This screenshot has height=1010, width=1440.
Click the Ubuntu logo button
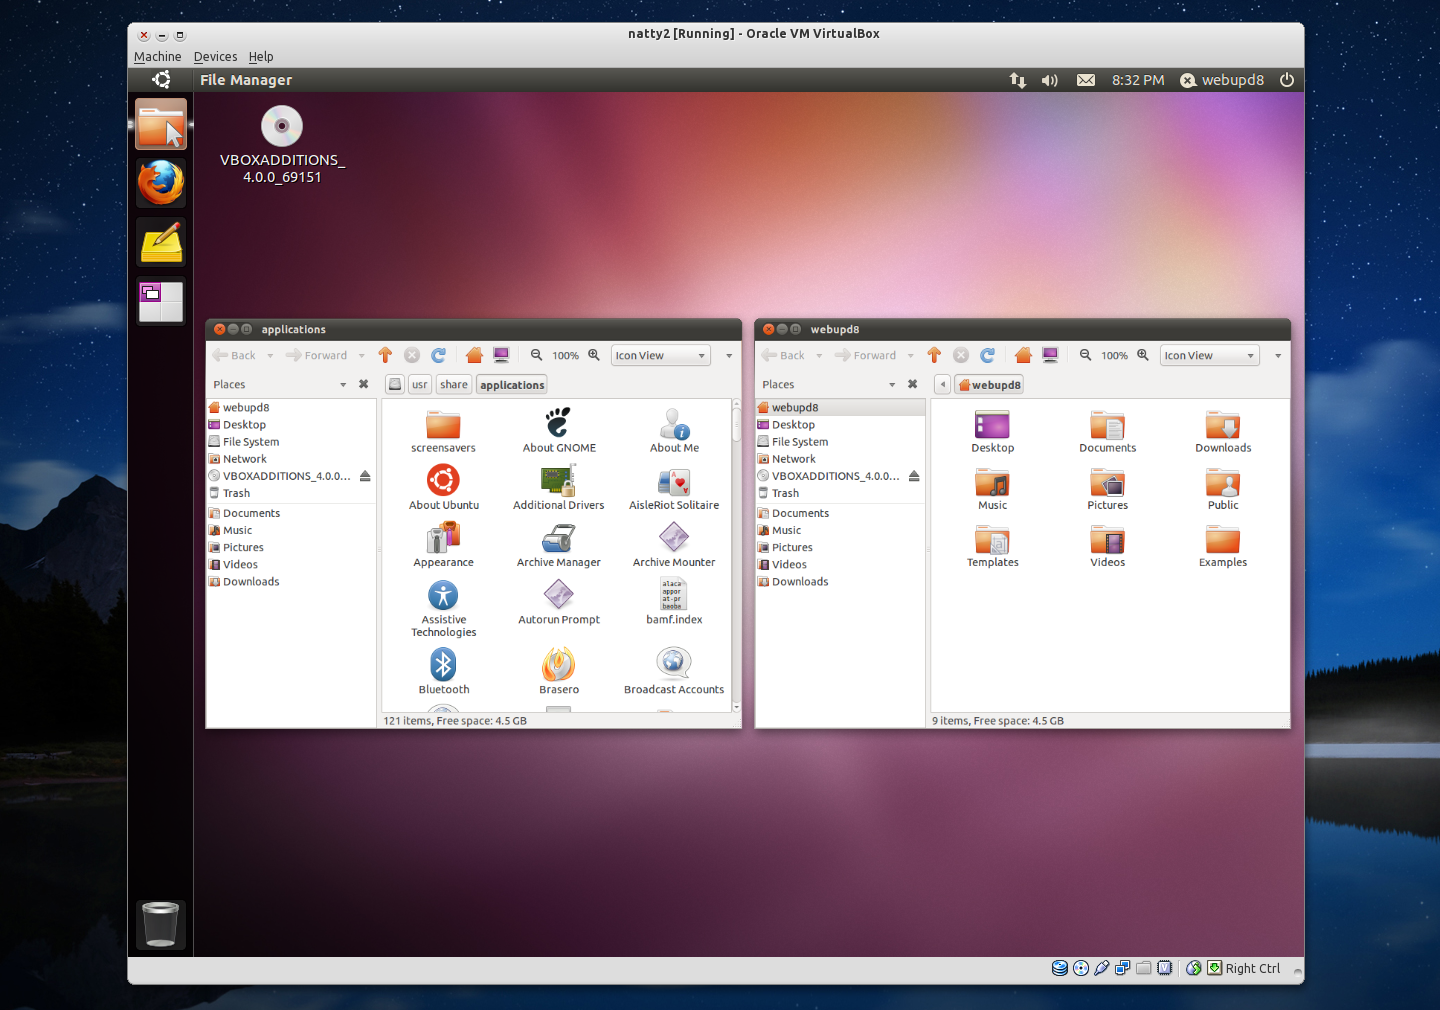pyautogui.click(x=161, y=80)
